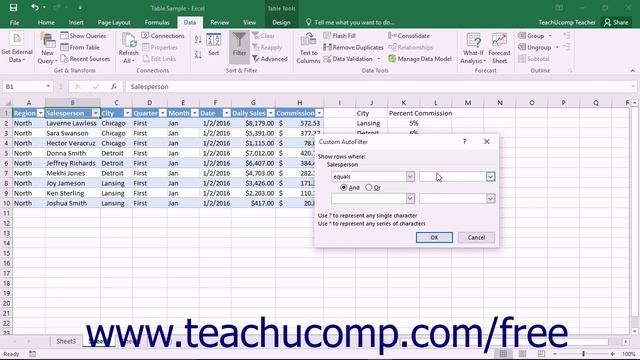
Task: Switch to the Page Layout tab
Action: (114, 22)
